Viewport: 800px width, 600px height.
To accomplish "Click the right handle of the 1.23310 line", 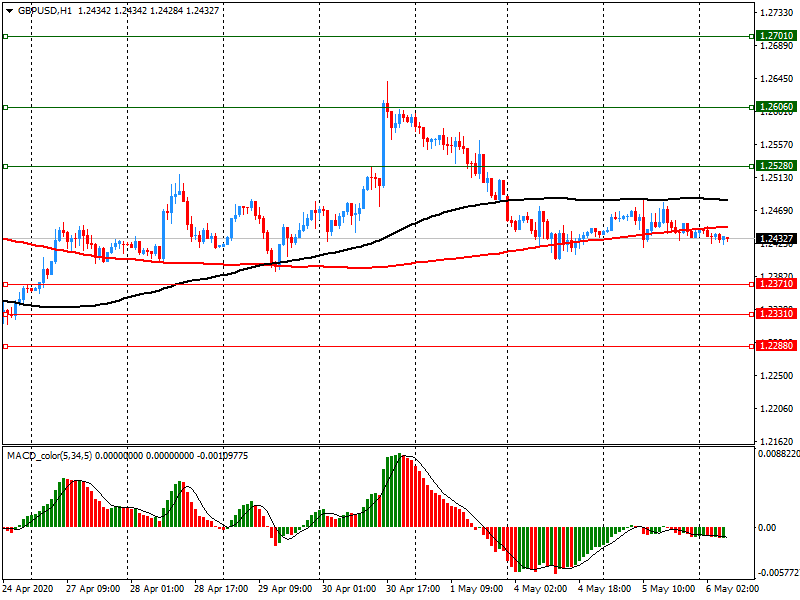I will point(752,315).
